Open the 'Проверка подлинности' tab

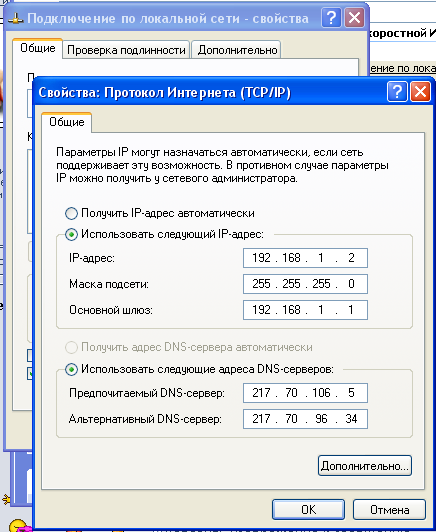pyautogui.click(x=126, y=50)
